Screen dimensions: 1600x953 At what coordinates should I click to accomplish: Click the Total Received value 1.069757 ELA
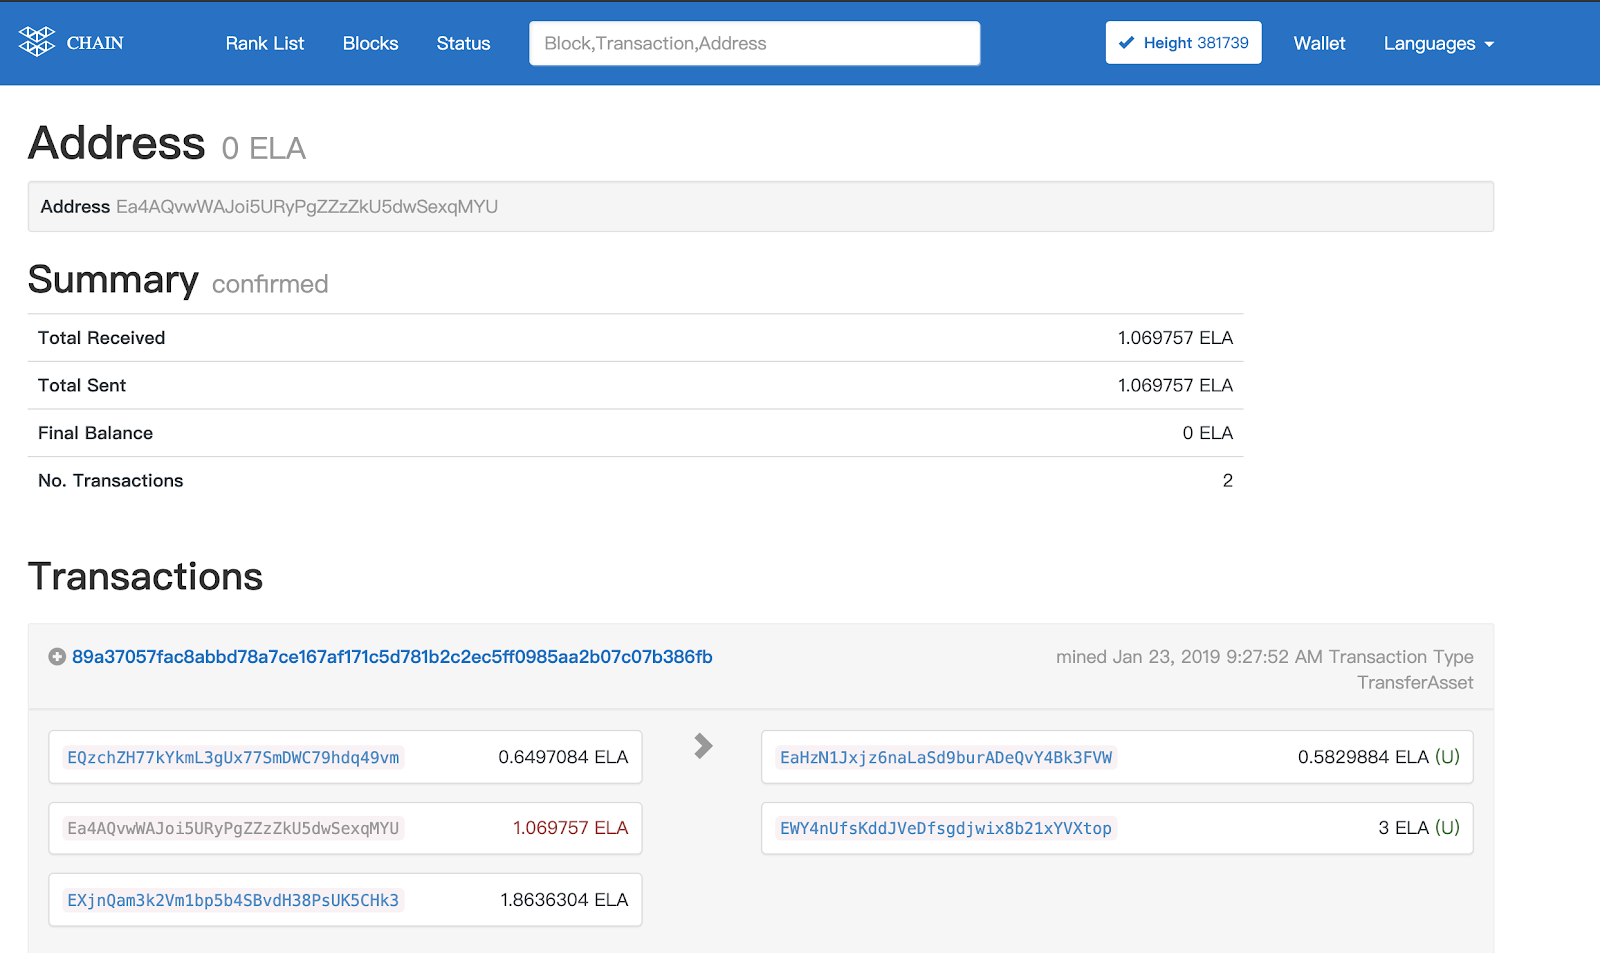[1175, 338]
